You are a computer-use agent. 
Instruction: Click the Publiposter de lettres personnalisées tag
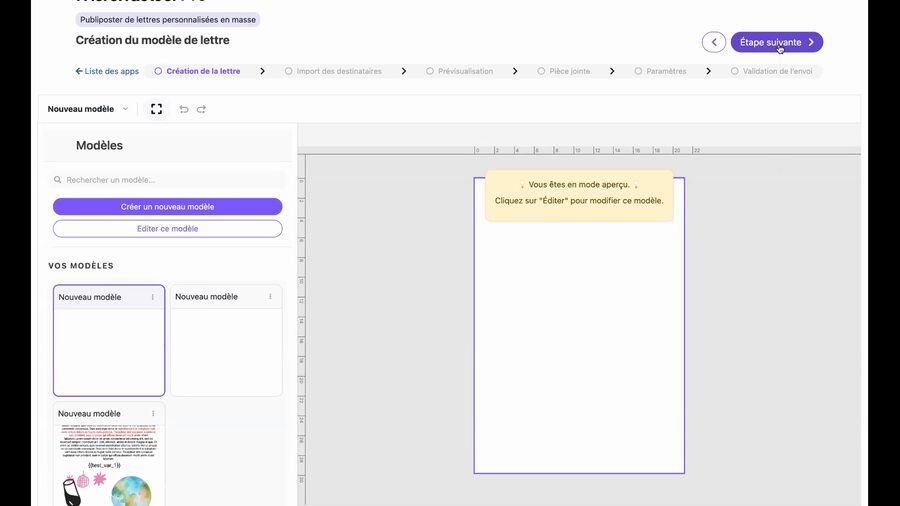(x=168, y=20)
